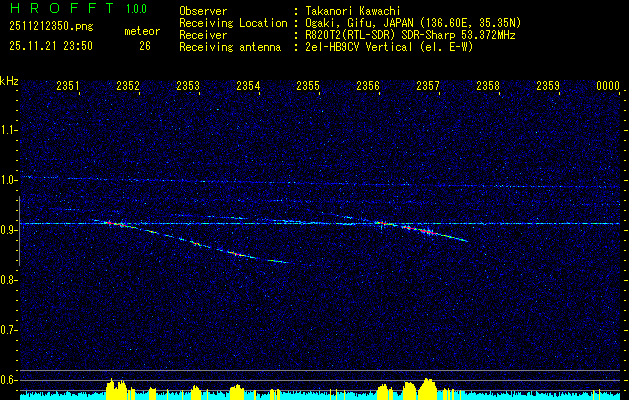Click the 2355 time axis marker
Screen dimensions: 629x400
coord(308,86)
